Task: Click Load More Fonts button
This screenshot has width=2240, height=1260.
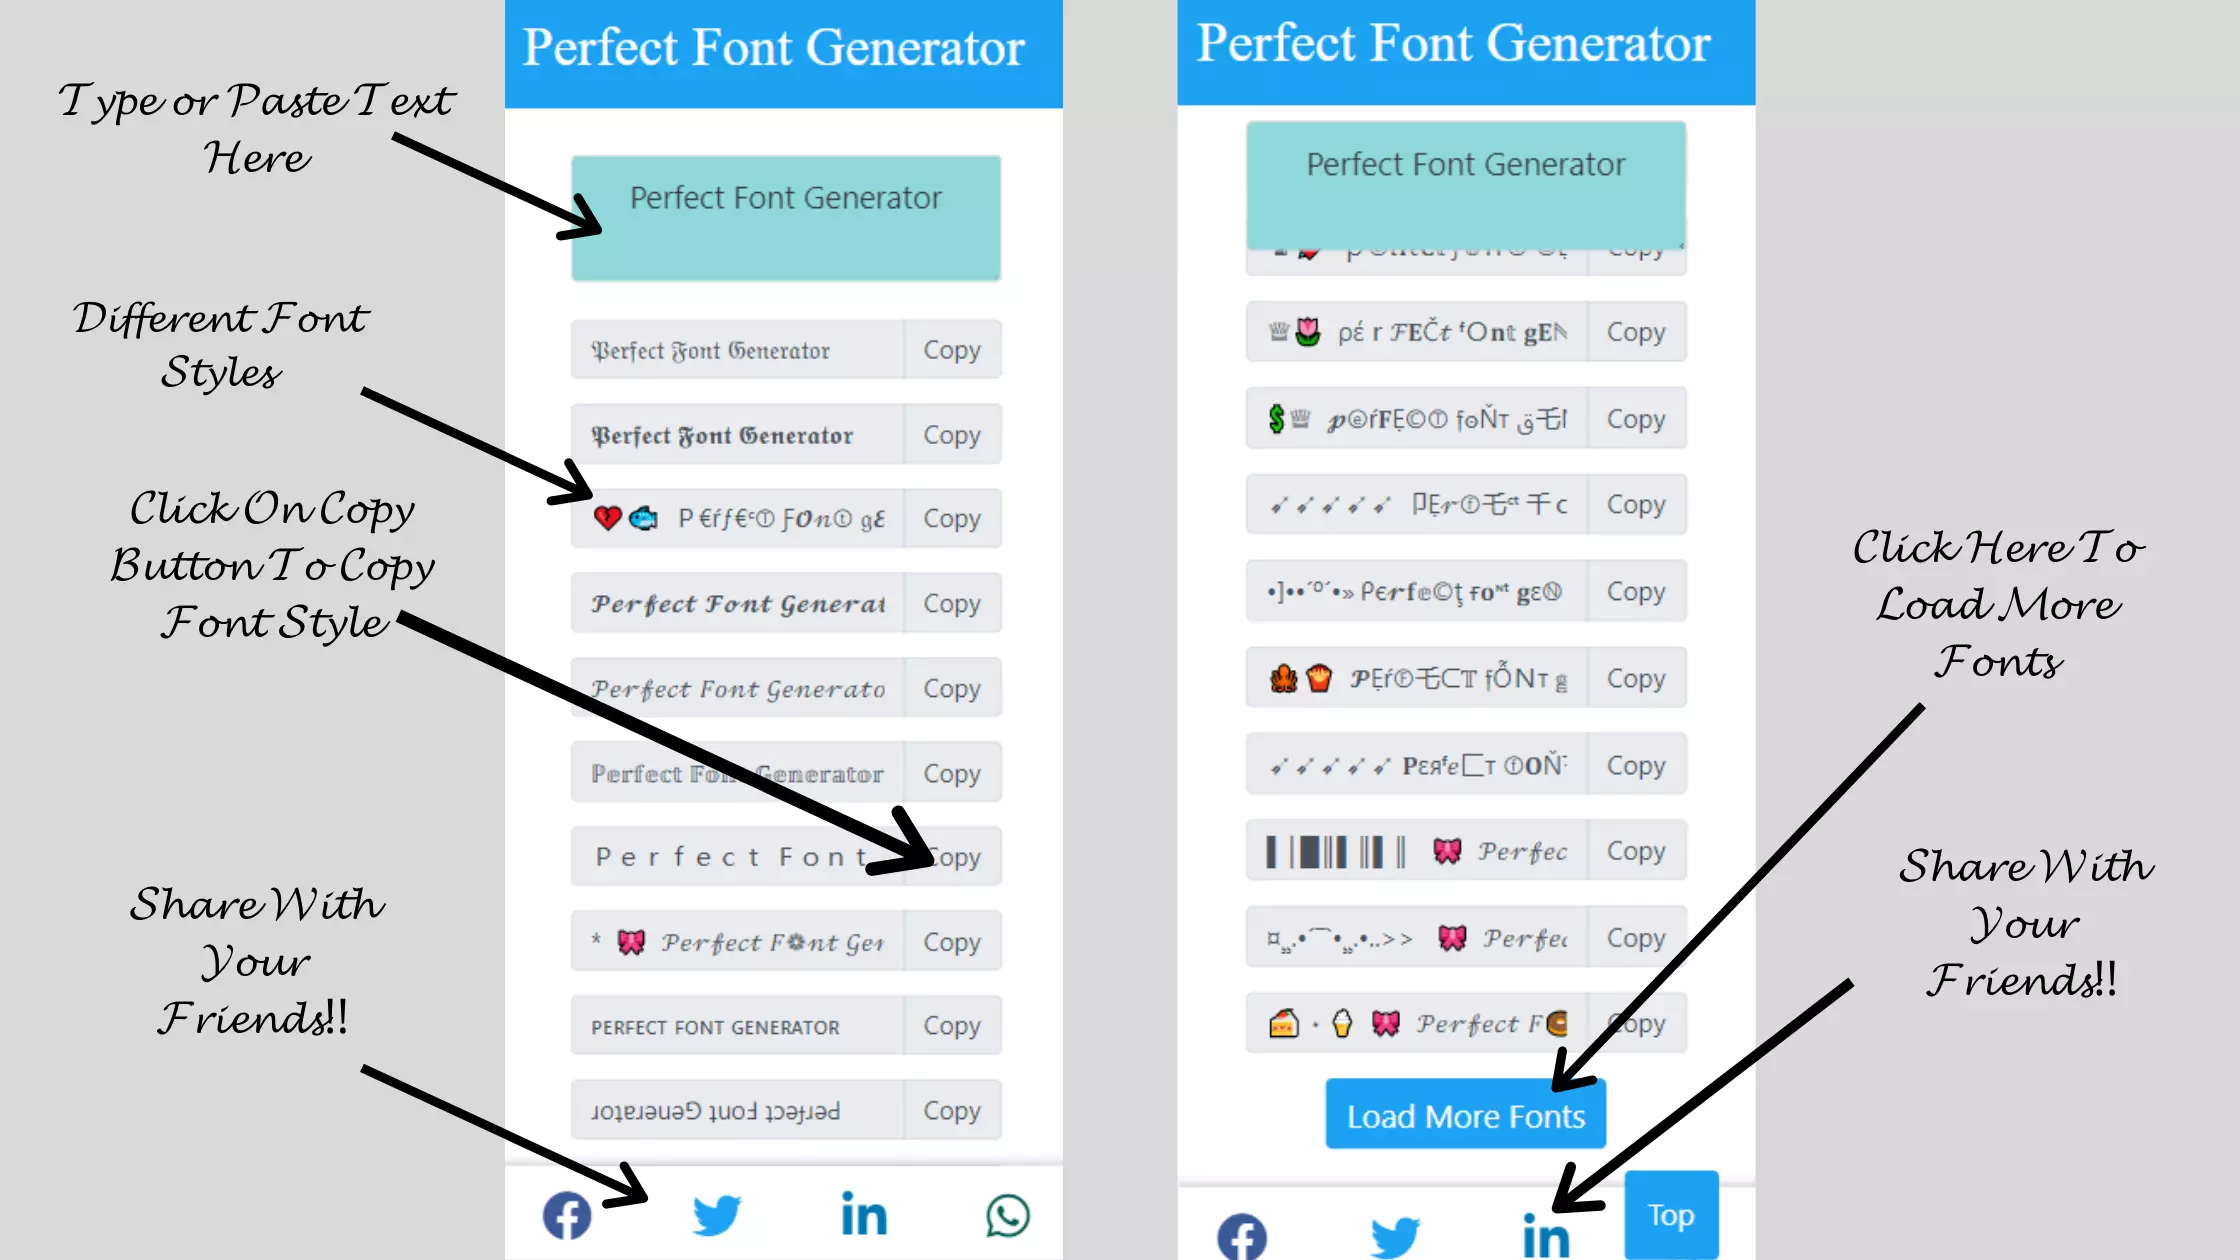Action: click(1465, 1115)
